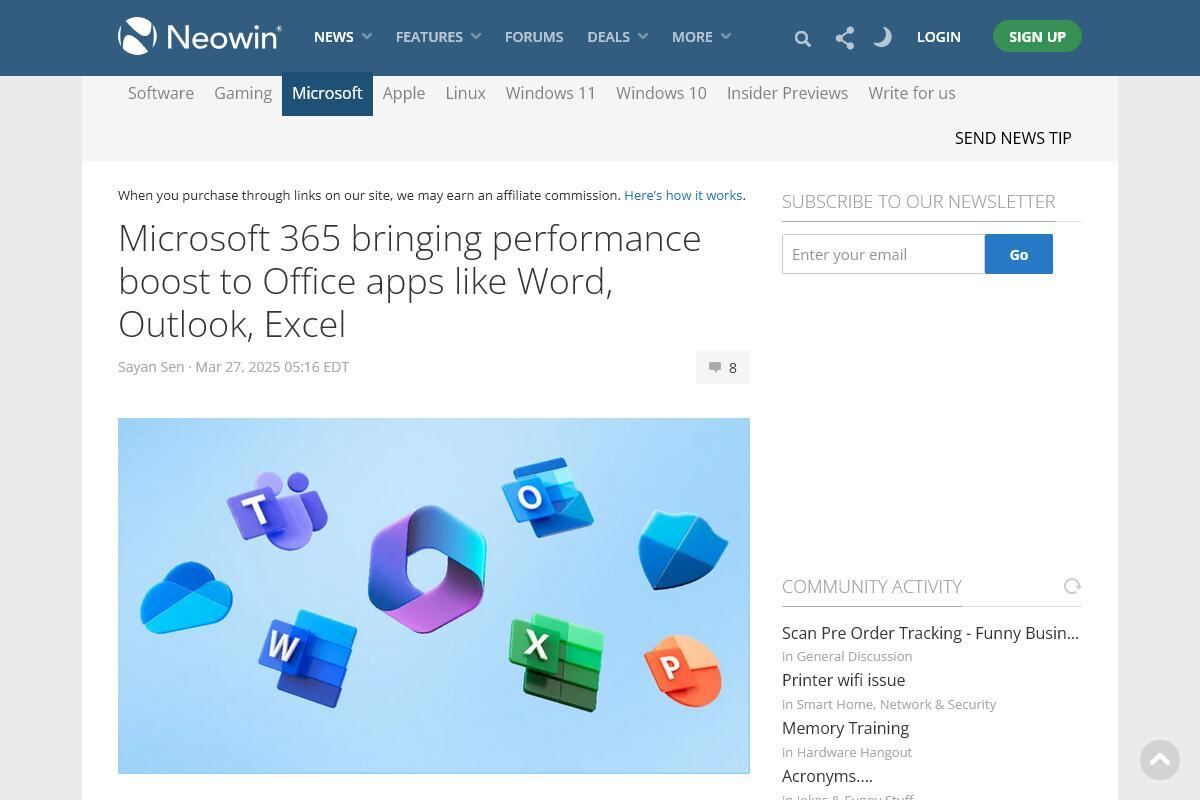1200x800 pixels.
Task: Refresh Community Activity list
Action: click(x=1073, y=586)
